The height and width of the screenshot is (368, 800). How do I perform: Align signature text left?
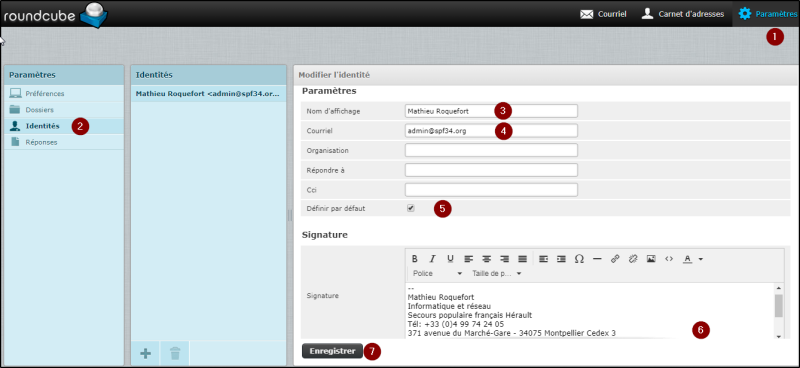point(468,259)
